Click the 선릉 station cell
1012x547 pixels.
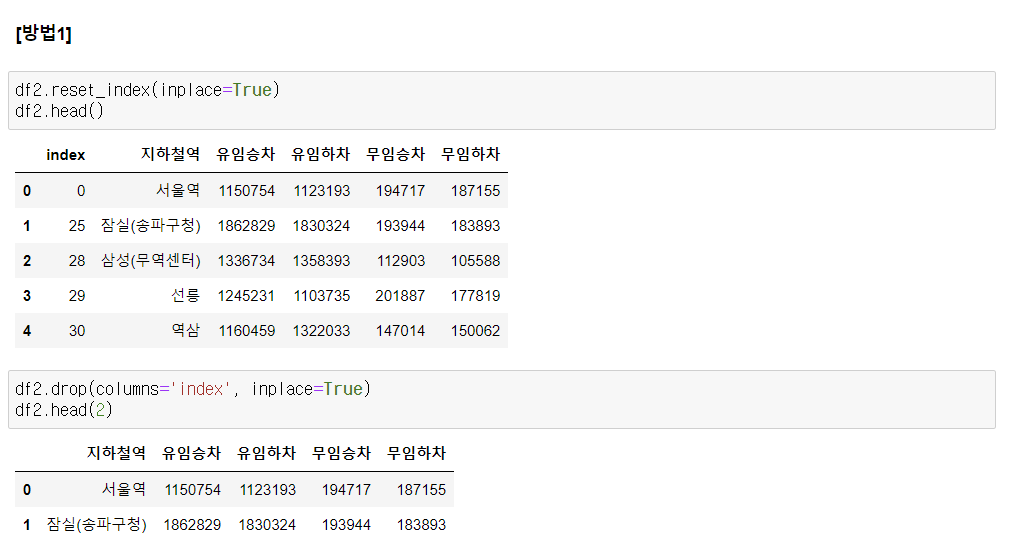point(185,295)
